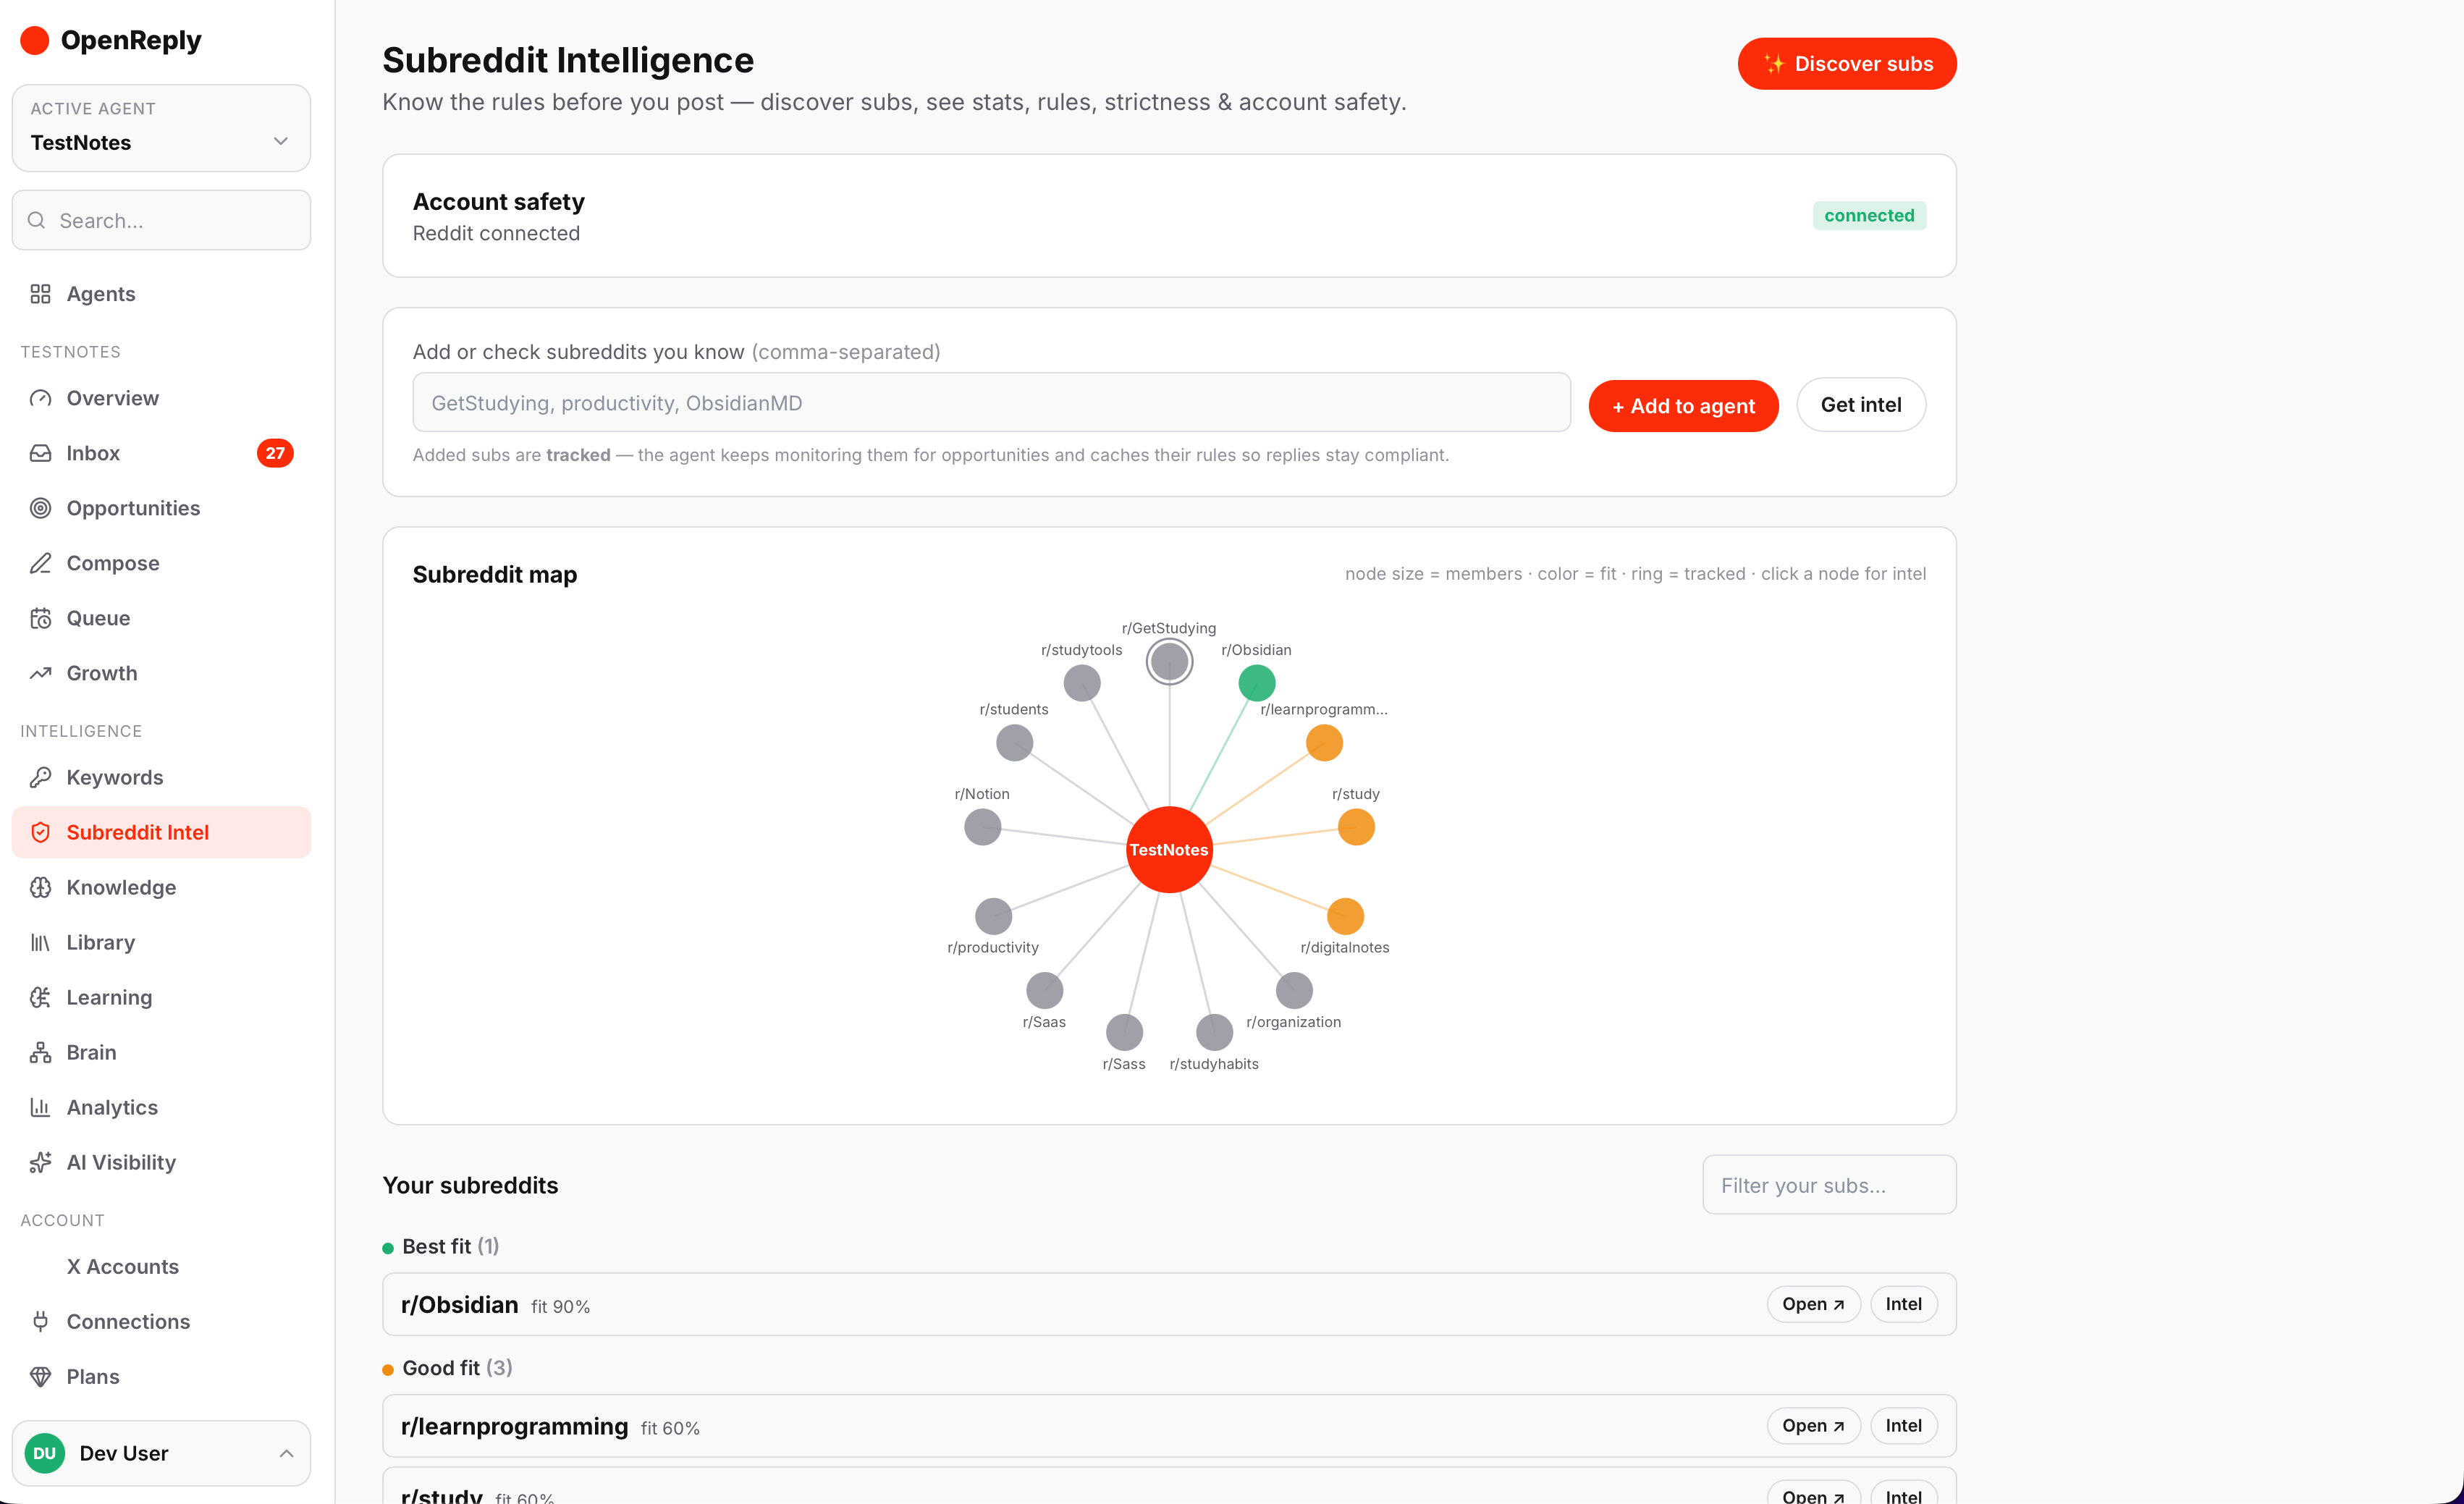
Task: Expand the Dev User account menu chevron
Action: coord(286,1453)
